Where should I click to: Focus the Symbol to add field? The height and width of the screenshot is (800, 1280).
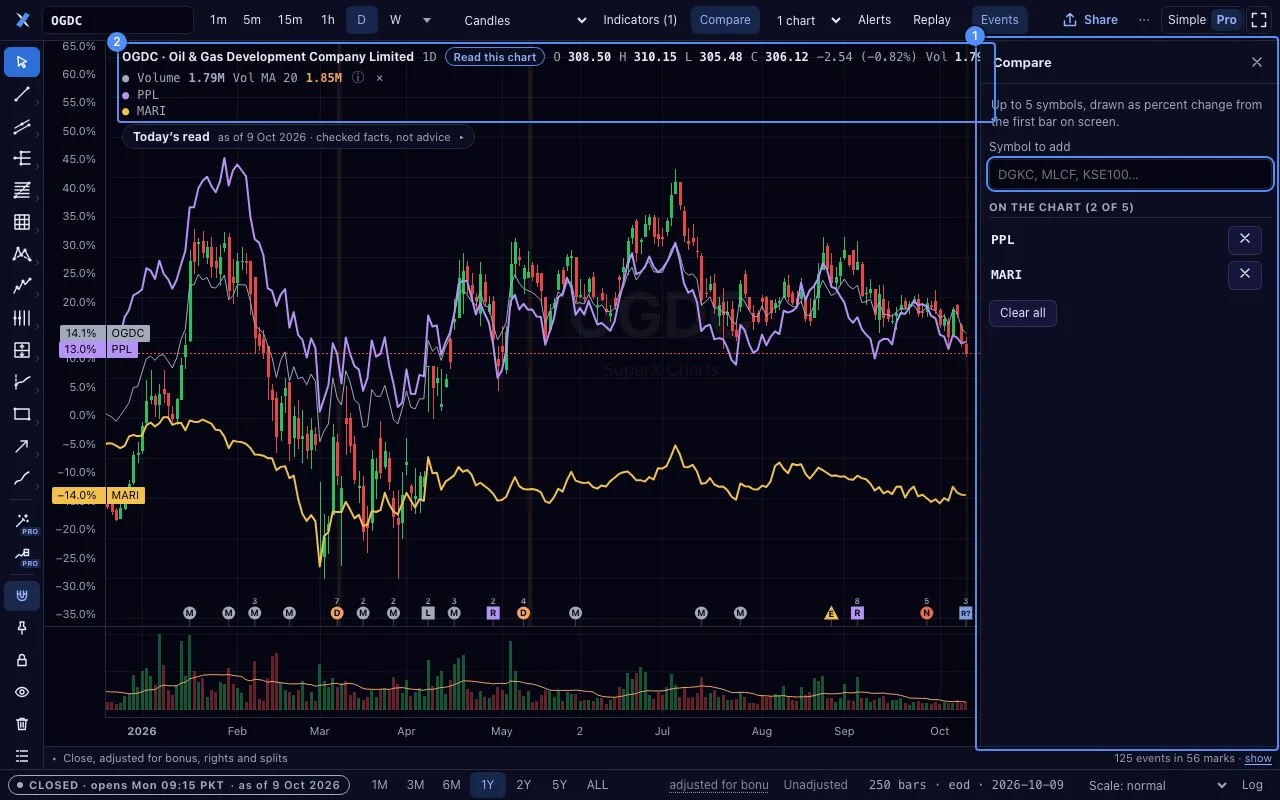click(1130, 174)
